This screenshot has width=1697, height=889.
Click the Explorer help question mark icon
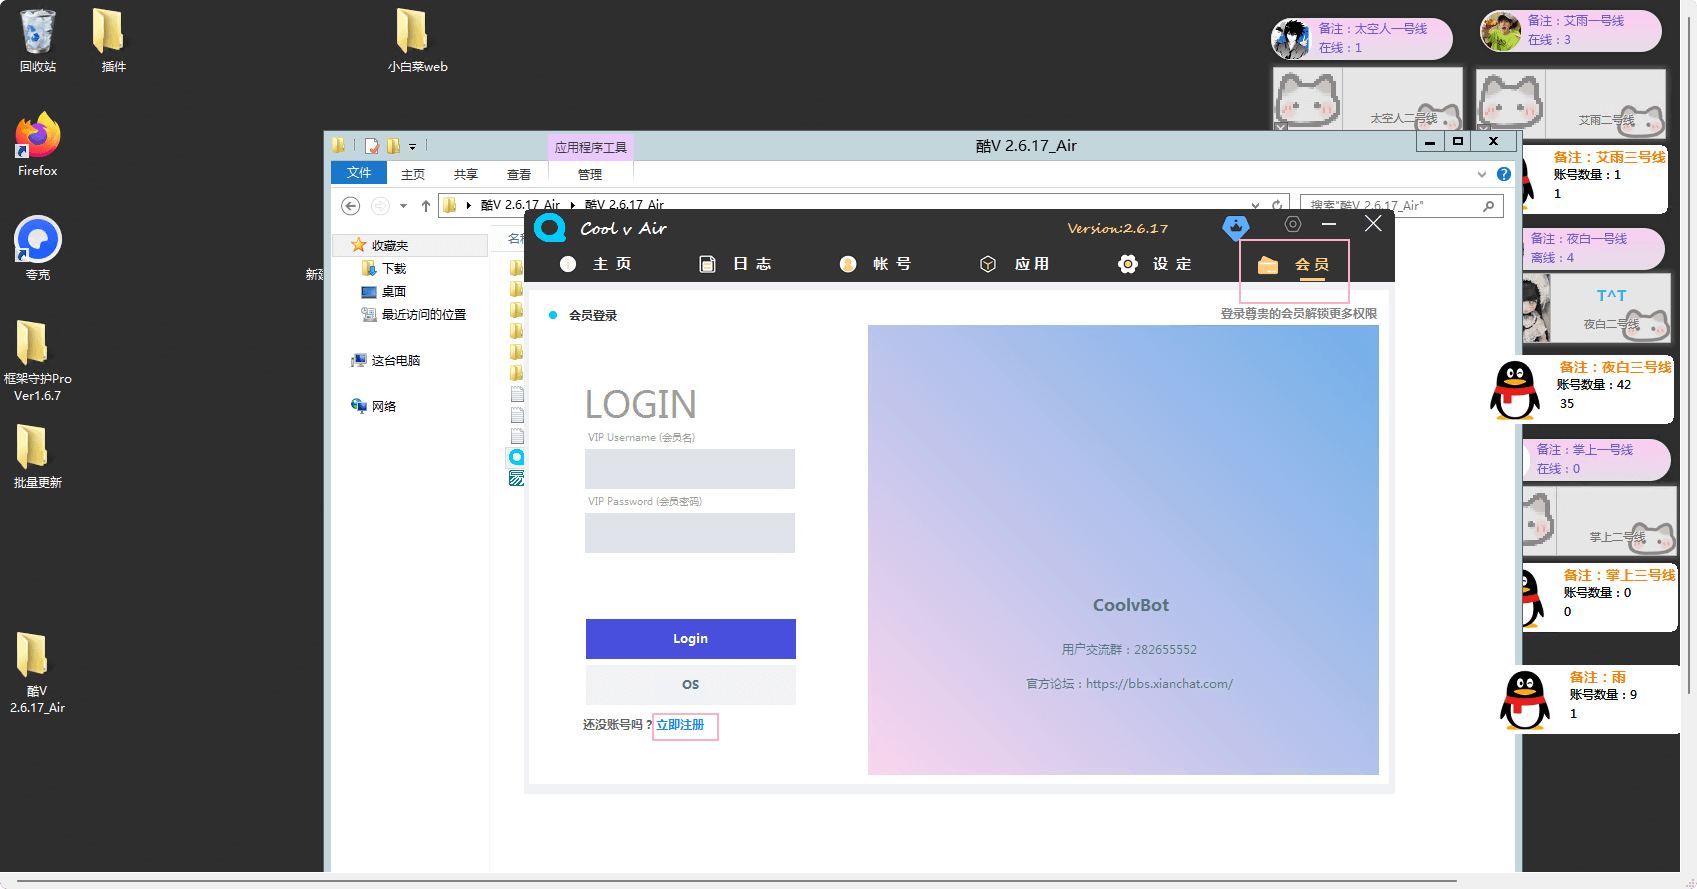tap(1503, 174)
